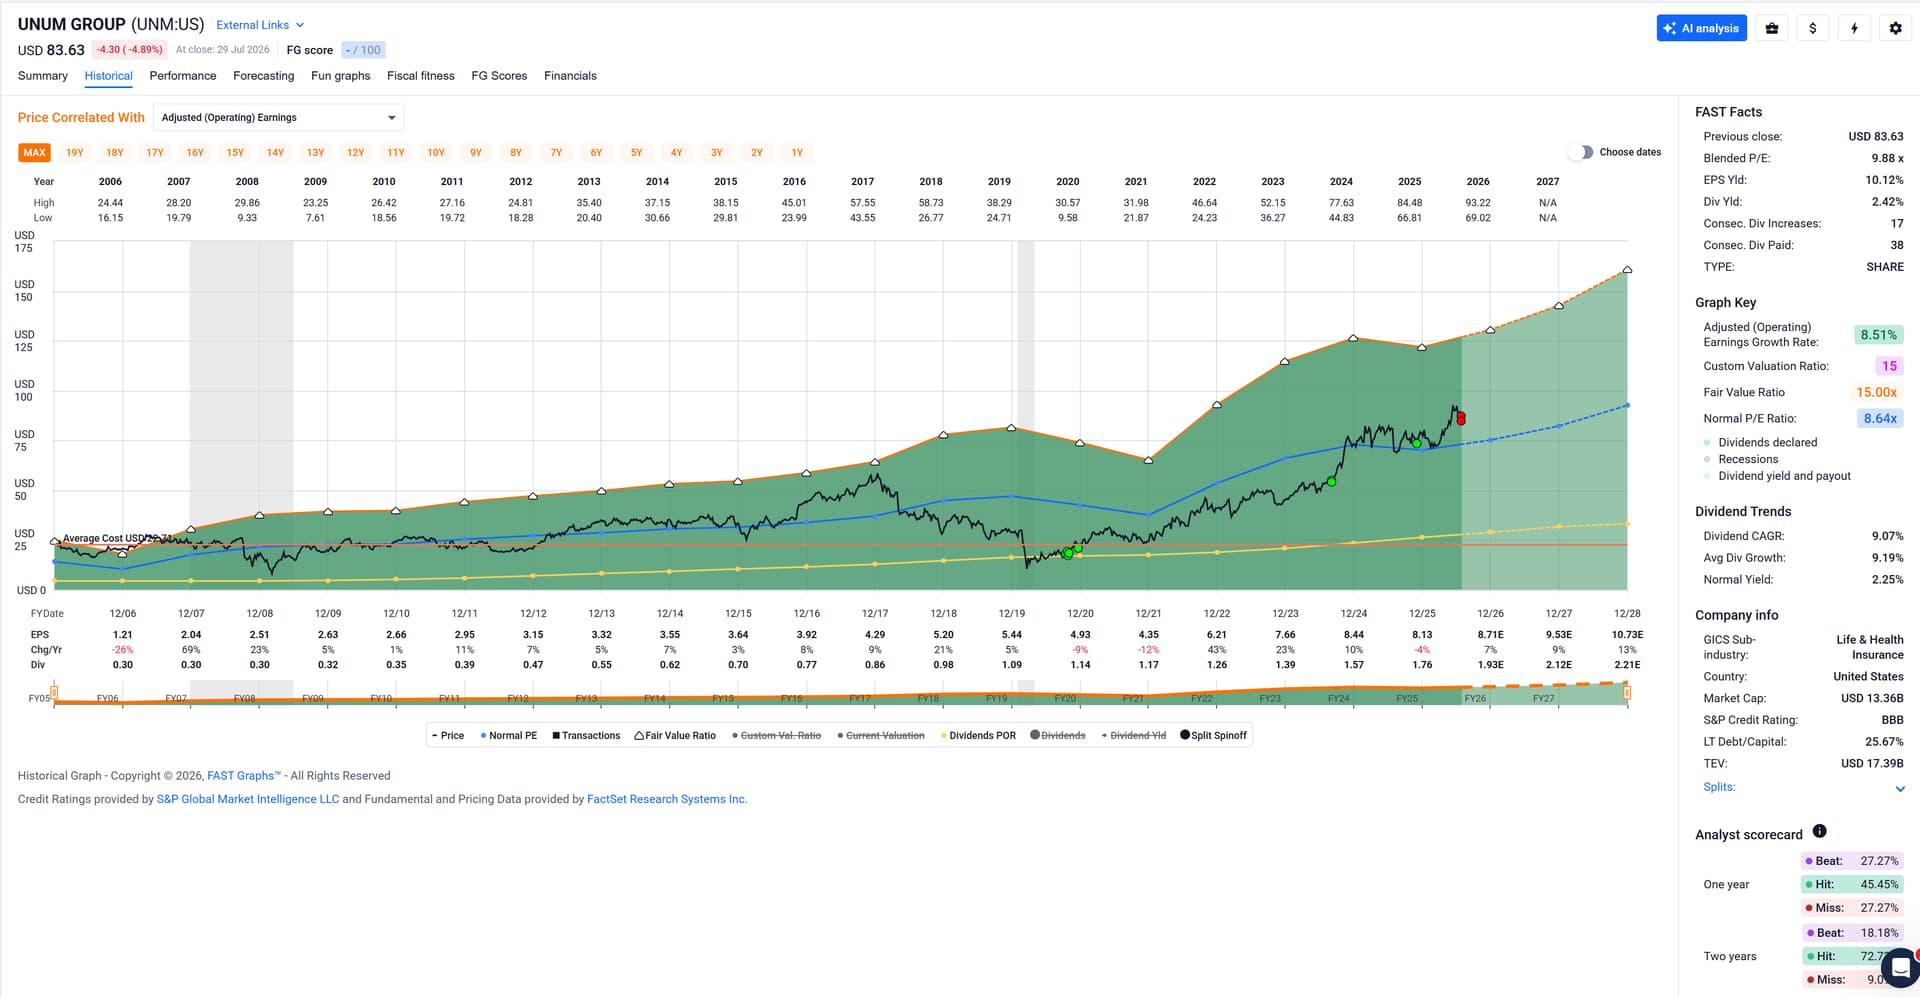The width and height of the screenshot is (1920, 997).
Task: Choose the 3Y time range
Action: (x=717, y=153)
